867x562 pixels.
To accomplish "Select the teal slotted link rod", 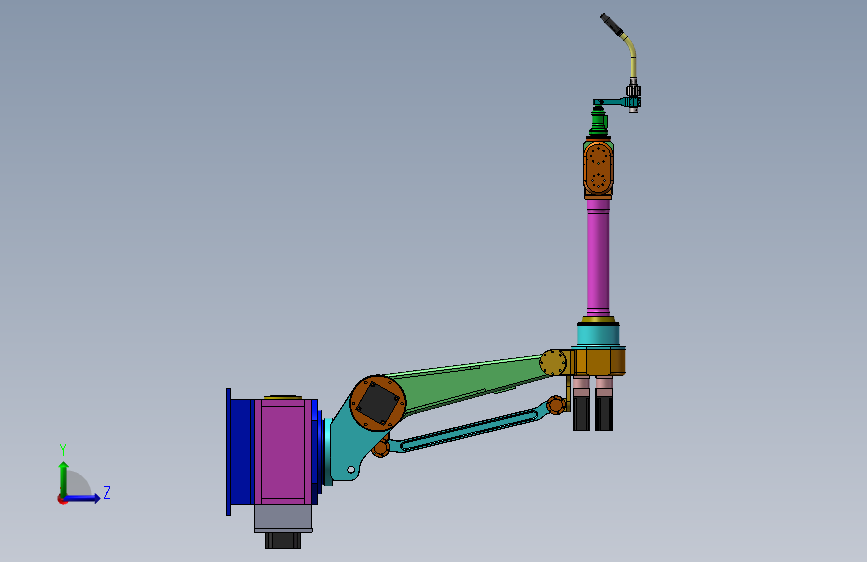I will click(x=467, y=428).
